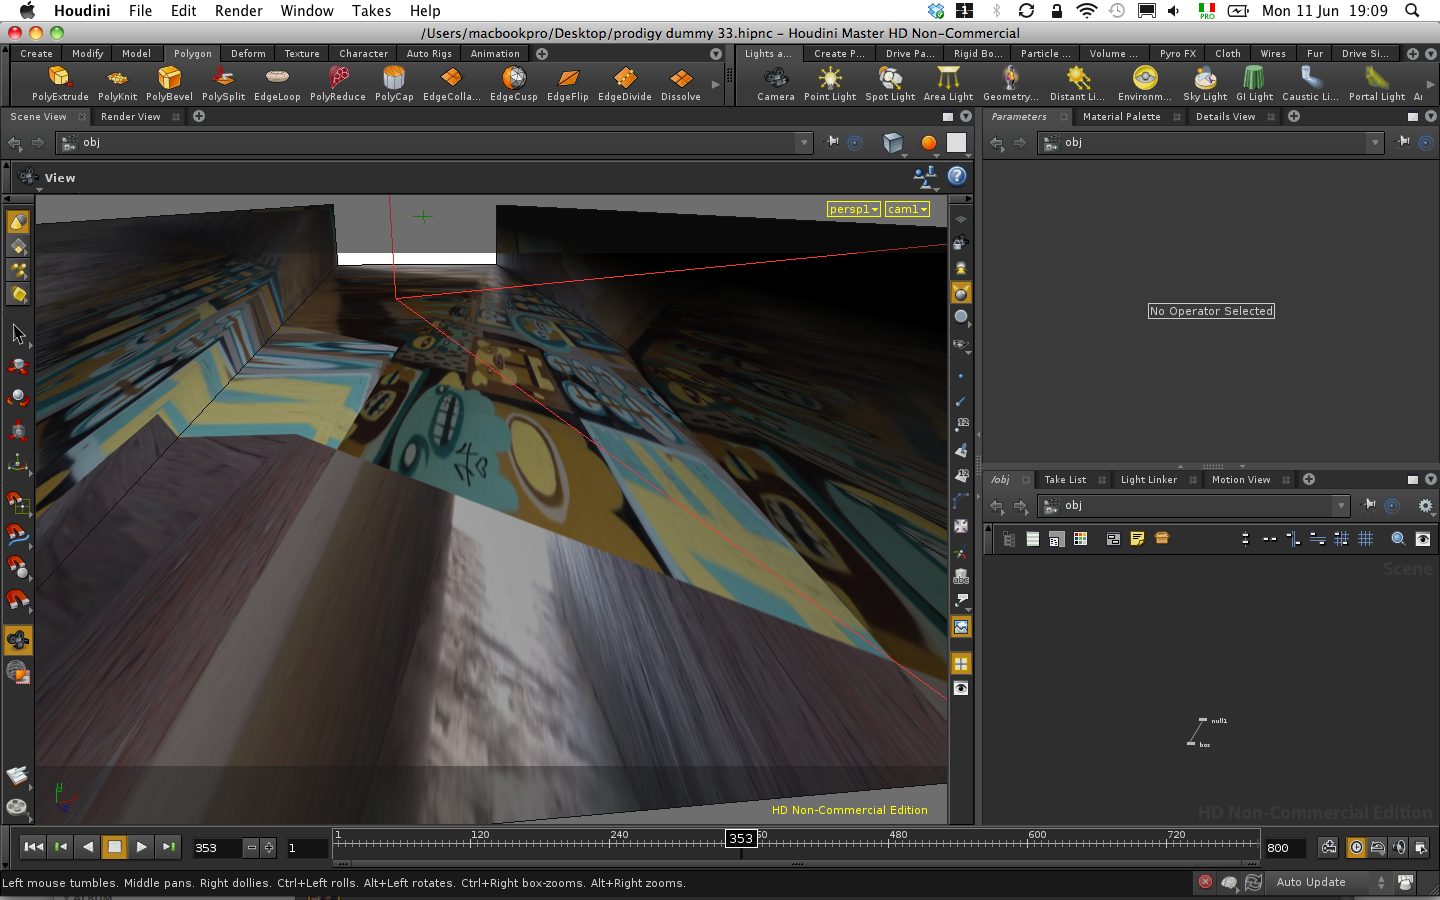Add a new pane tab beside Render View
The height and width of the screenshot is (900, 1440).
coord(199,117)
